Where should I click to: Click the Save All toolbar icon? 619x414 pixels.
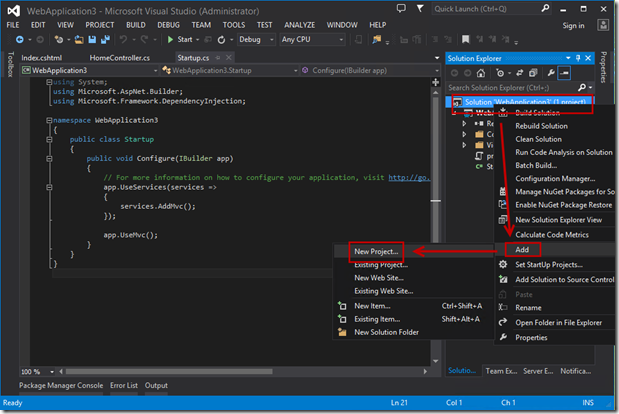point(105,39)
